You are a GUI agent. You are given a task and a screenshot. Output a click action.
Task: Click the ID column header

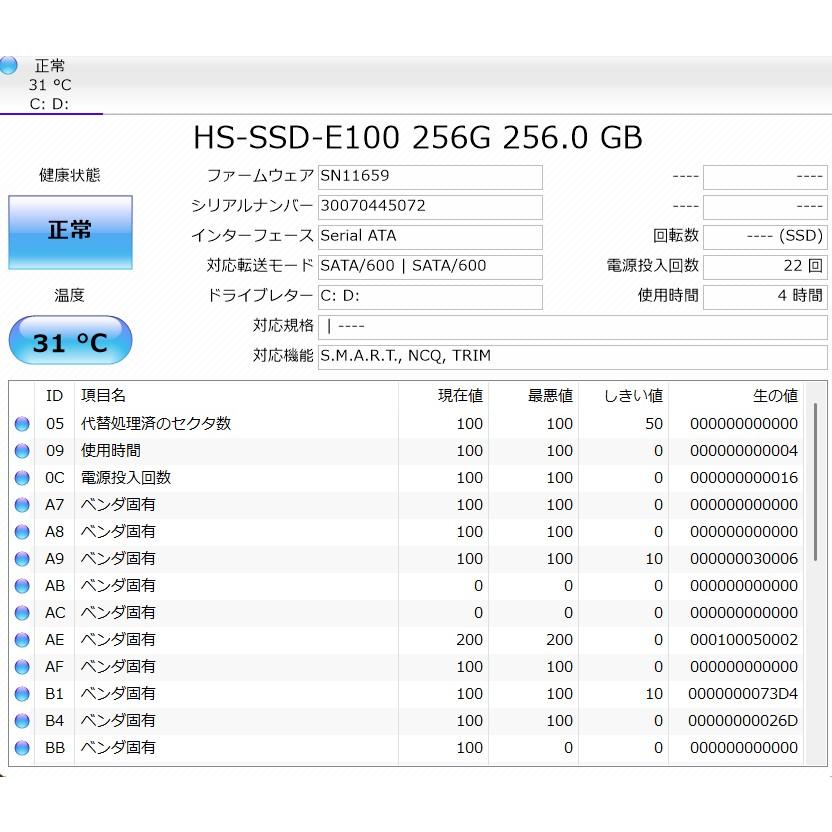click(x=55, y=396)
